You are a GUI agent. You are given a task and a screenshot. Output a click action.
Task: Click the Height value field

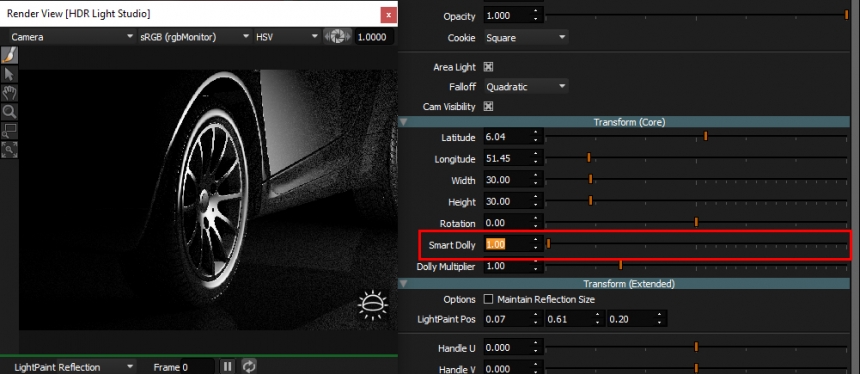[506, 201]
